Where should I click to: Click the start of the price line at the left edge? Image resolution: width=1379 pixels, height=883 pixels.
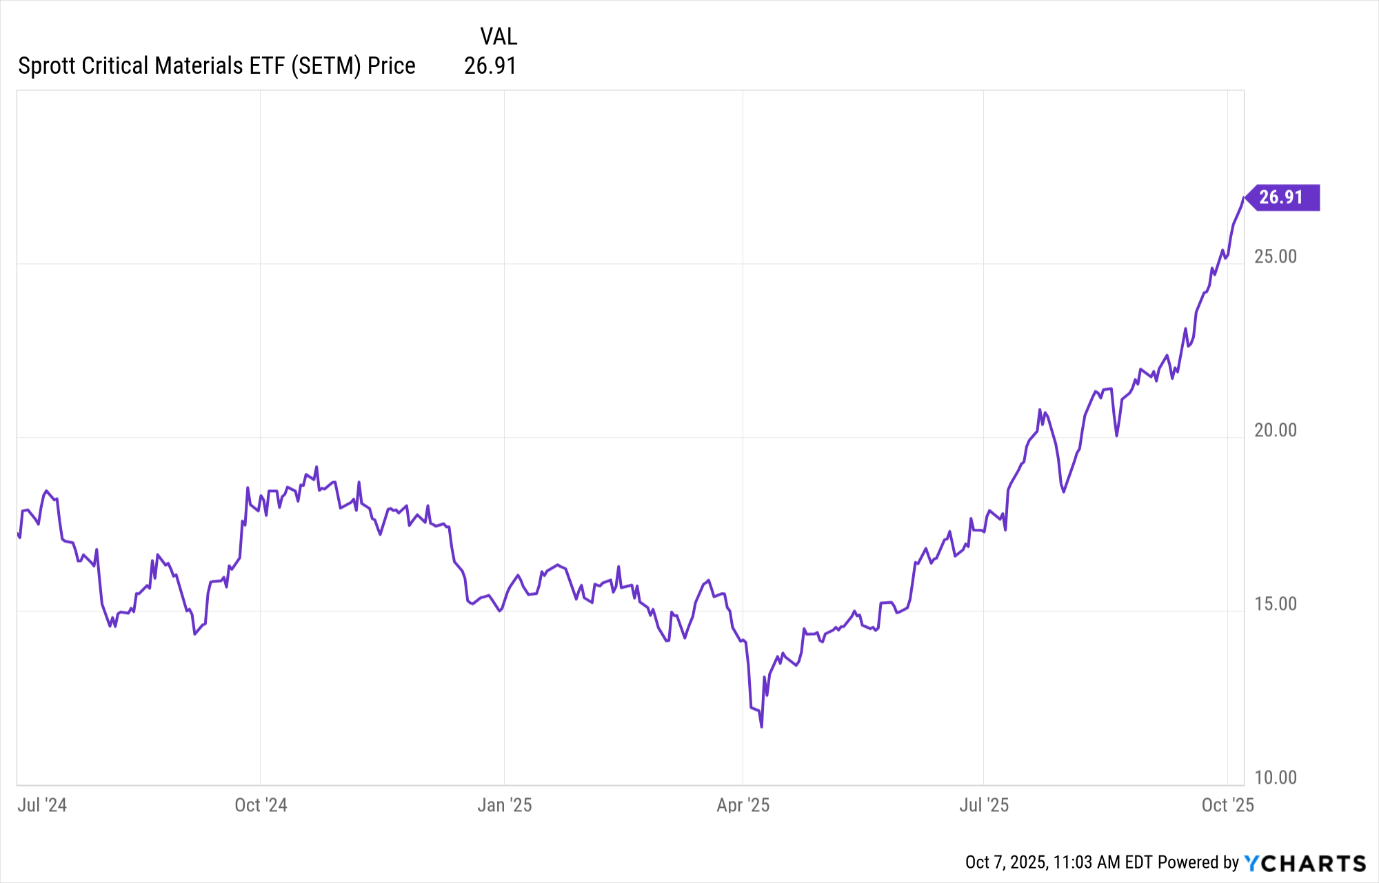(x=18, y=535)
